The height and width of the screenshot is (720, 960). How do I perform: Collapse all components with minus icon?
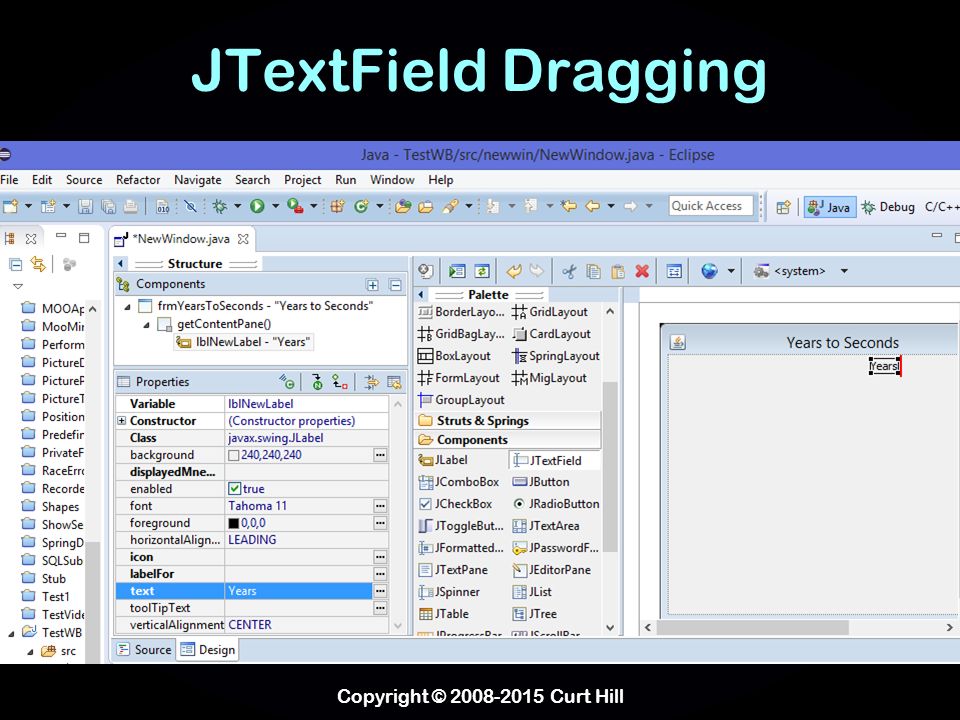coord(396,285)
